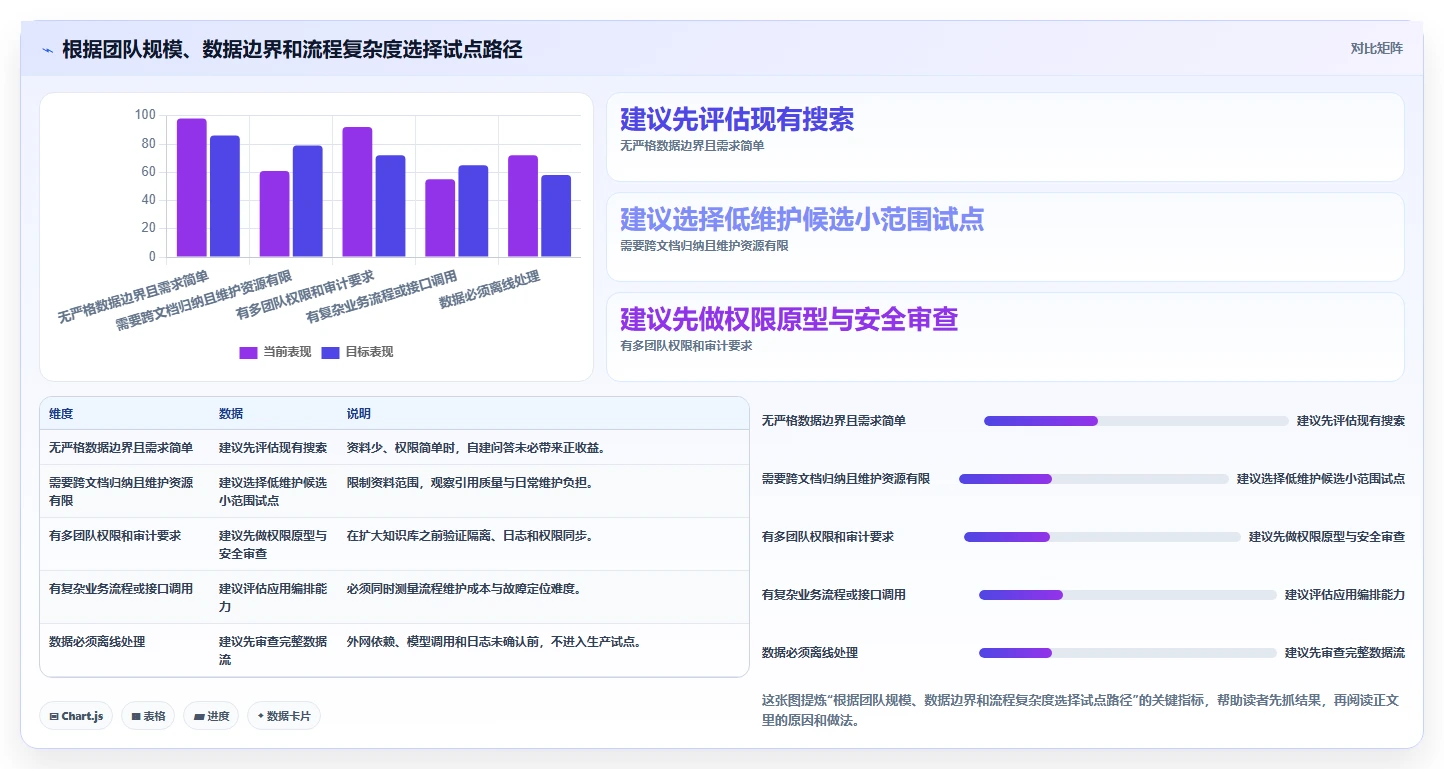Click the Chart.js chip icon
The height and width of the screenshot is (769, 1444).
click(x=54, y=716)
